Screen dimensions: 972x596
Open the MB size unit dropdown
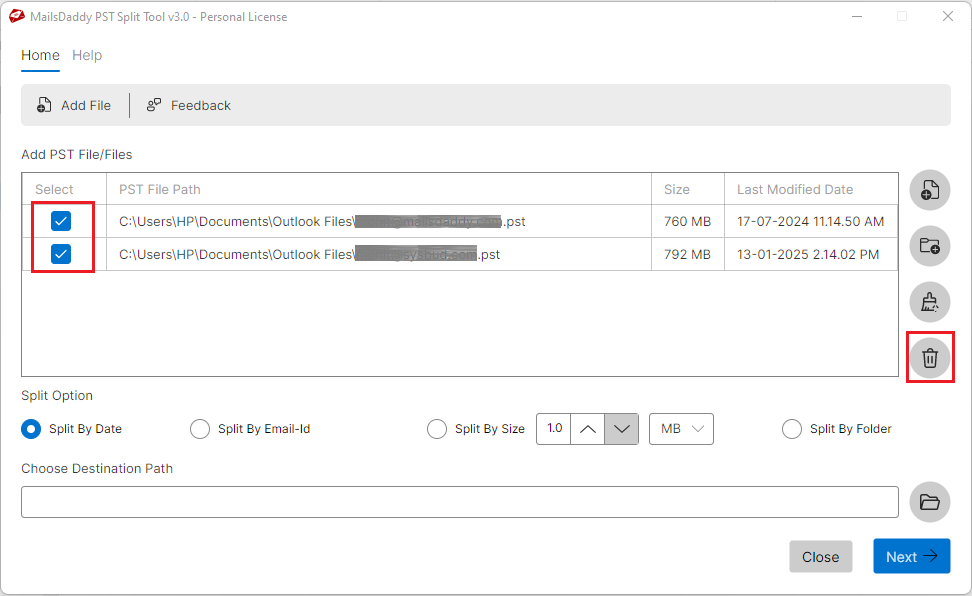[681, 429]
